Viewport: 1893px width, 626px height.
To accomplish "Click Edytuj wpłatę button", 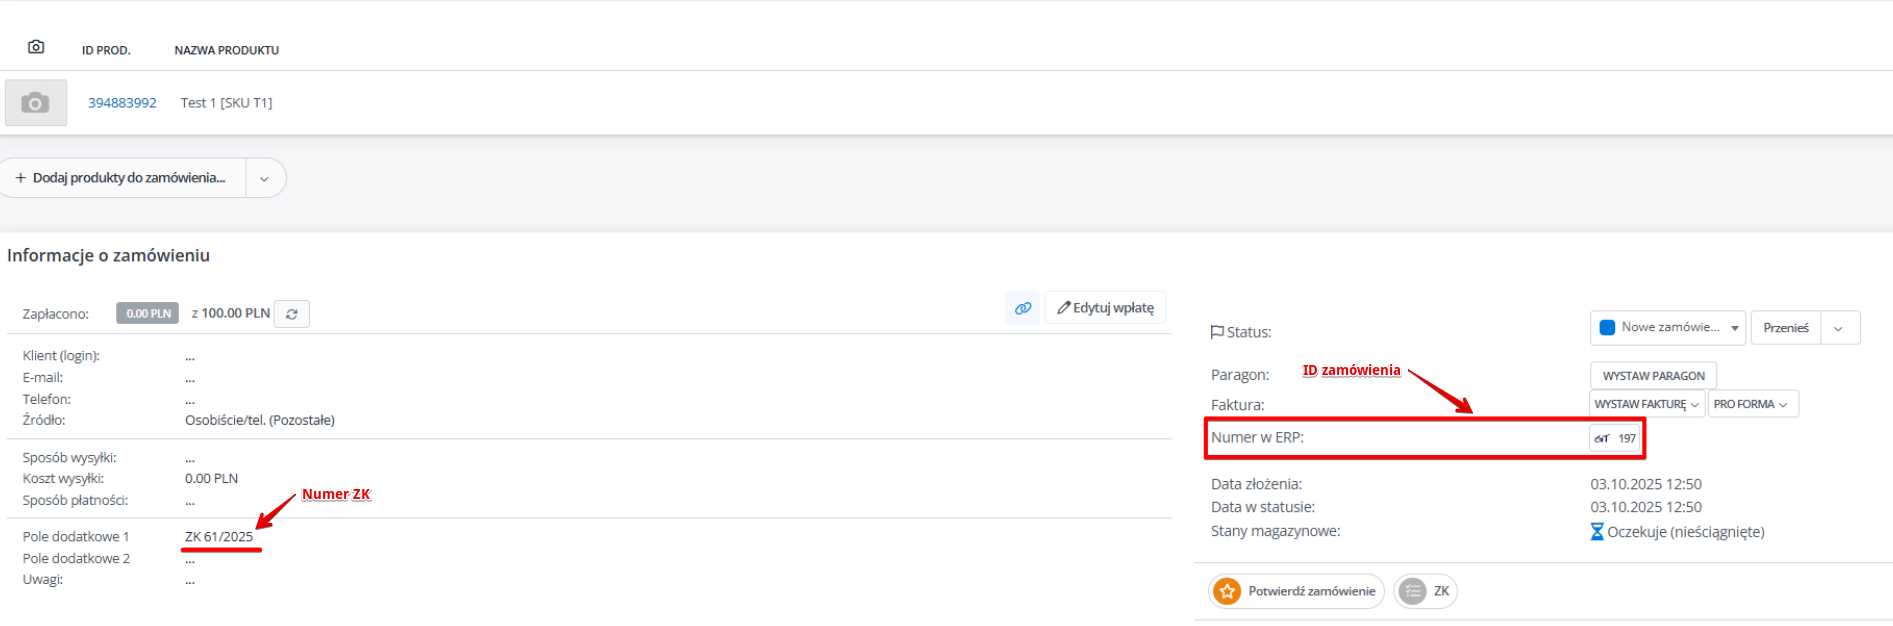I will coord(1106,308).
